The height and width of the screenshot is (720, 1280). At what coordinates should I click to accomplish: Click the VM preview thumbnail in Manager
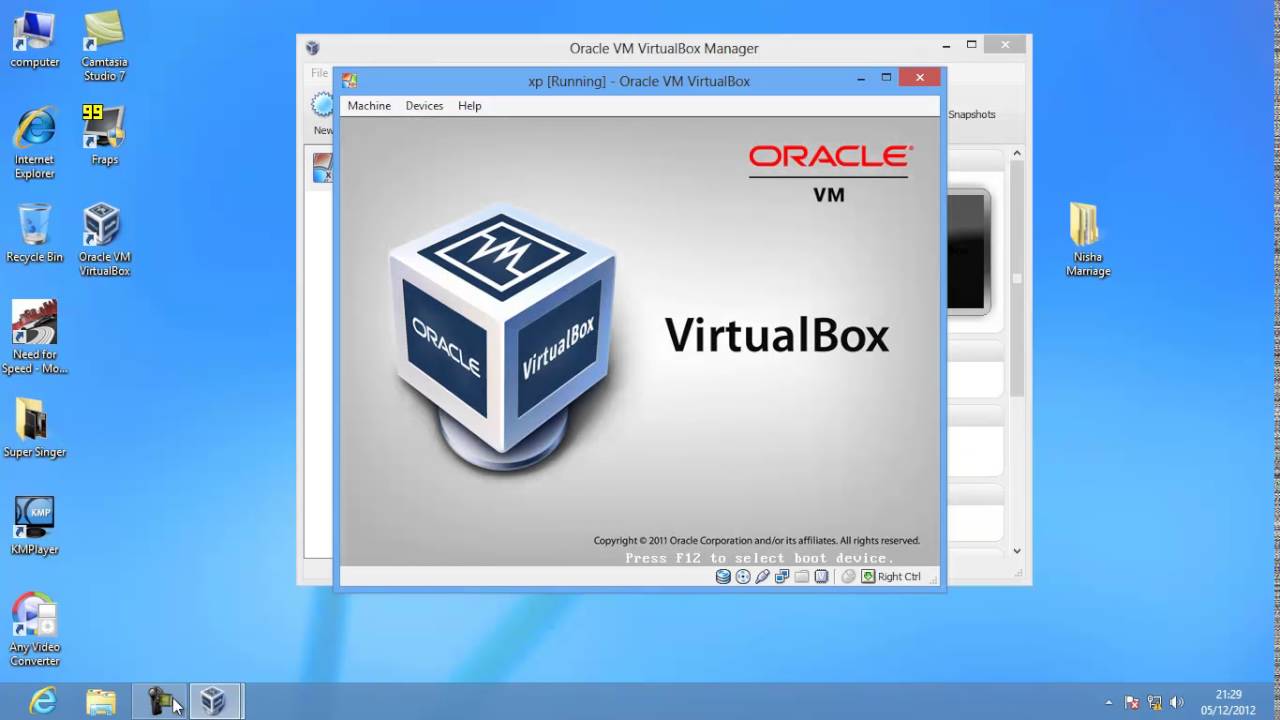[967, 251]
